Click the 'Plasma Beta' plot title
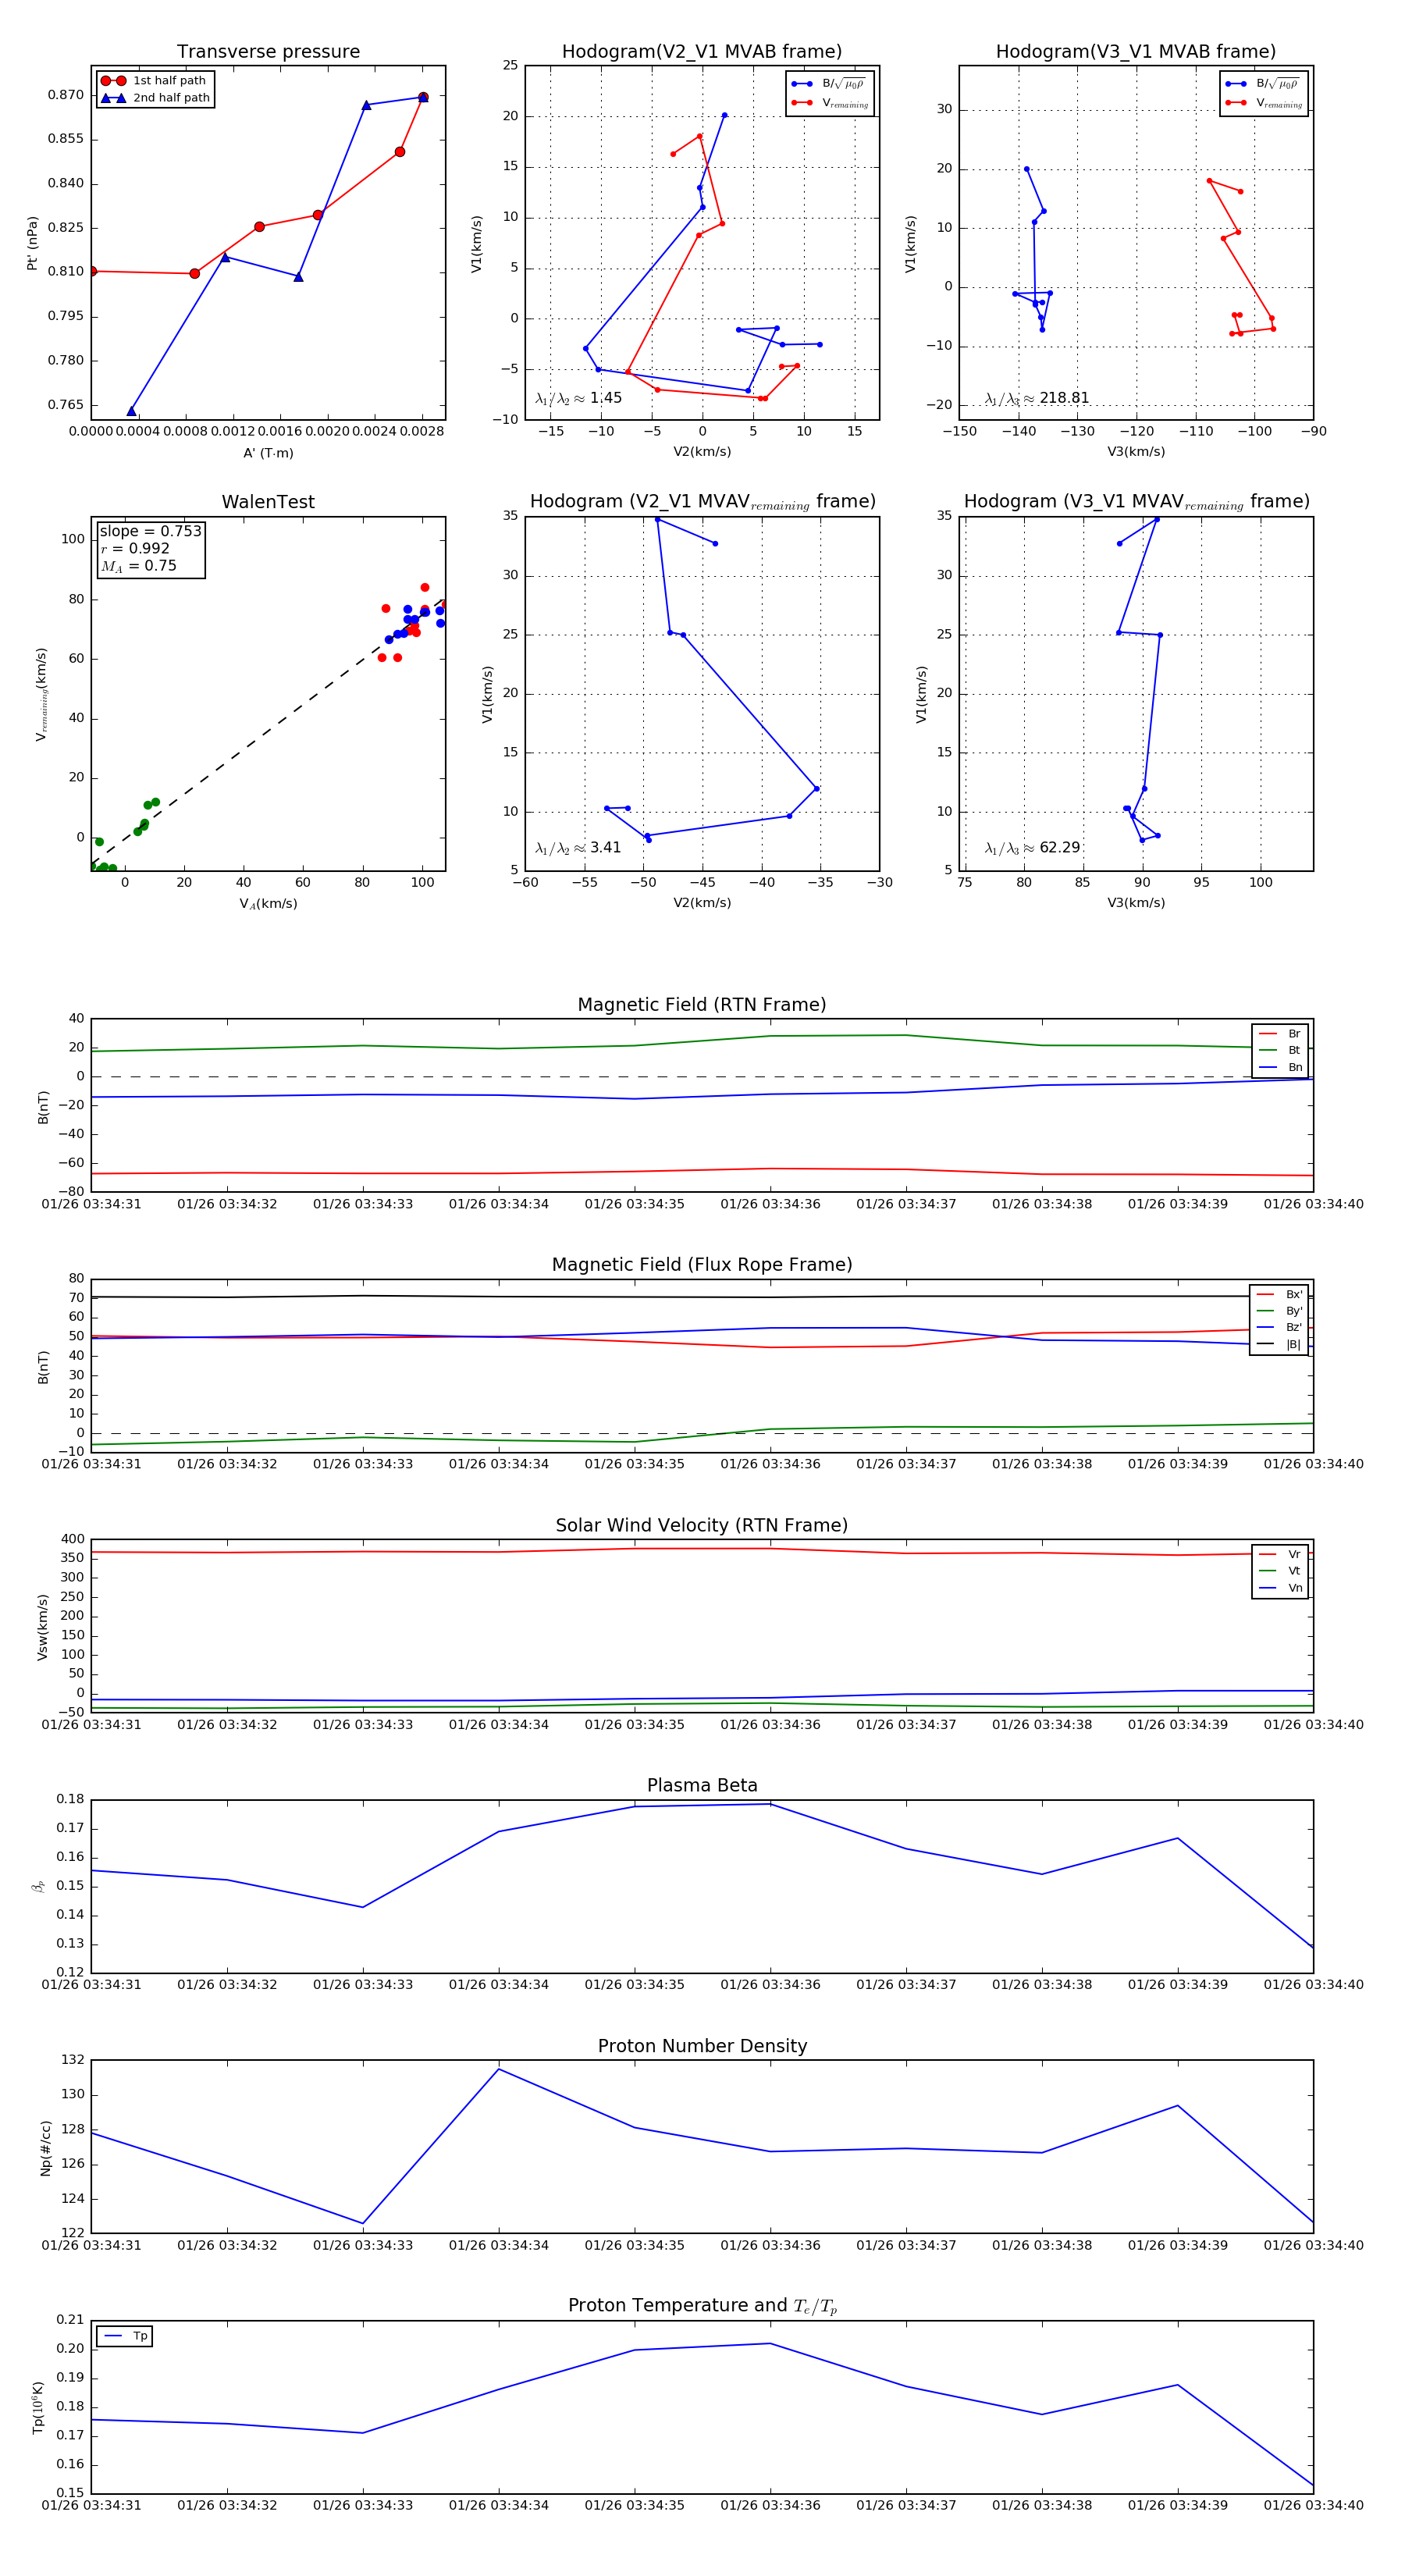The height and width of the screenshot is (2576, 1405). click(x=702, y=1785)
